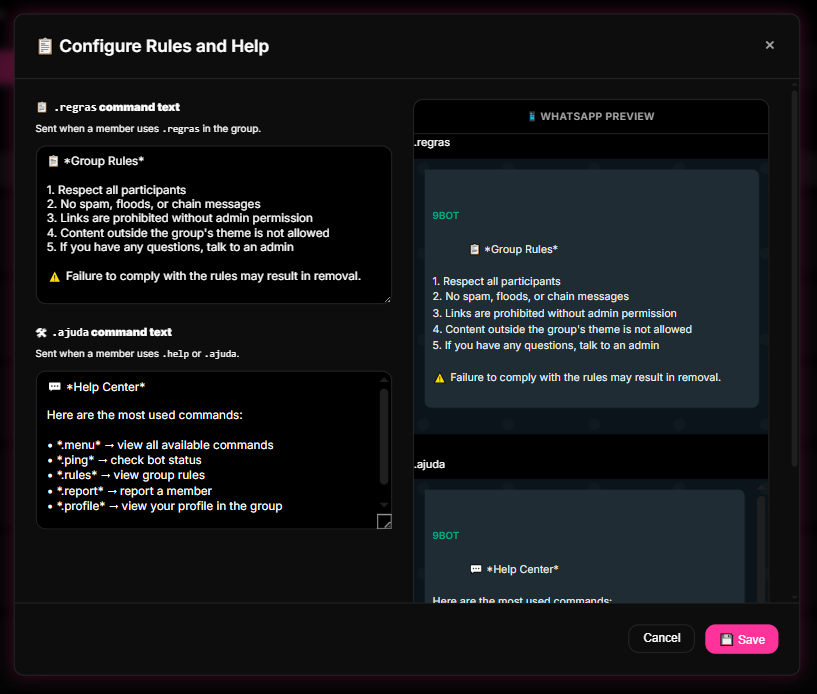Click the '*.profile*' command line in the help text
This screenshot has height=694, width=817.
(165, 506)
